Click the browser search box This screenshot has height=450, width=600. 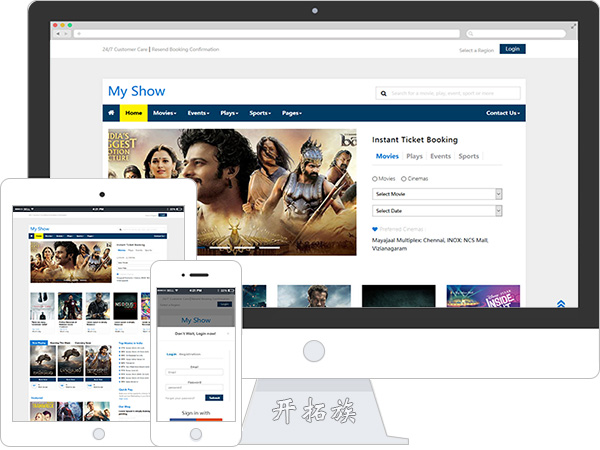(x=516, y=34)
